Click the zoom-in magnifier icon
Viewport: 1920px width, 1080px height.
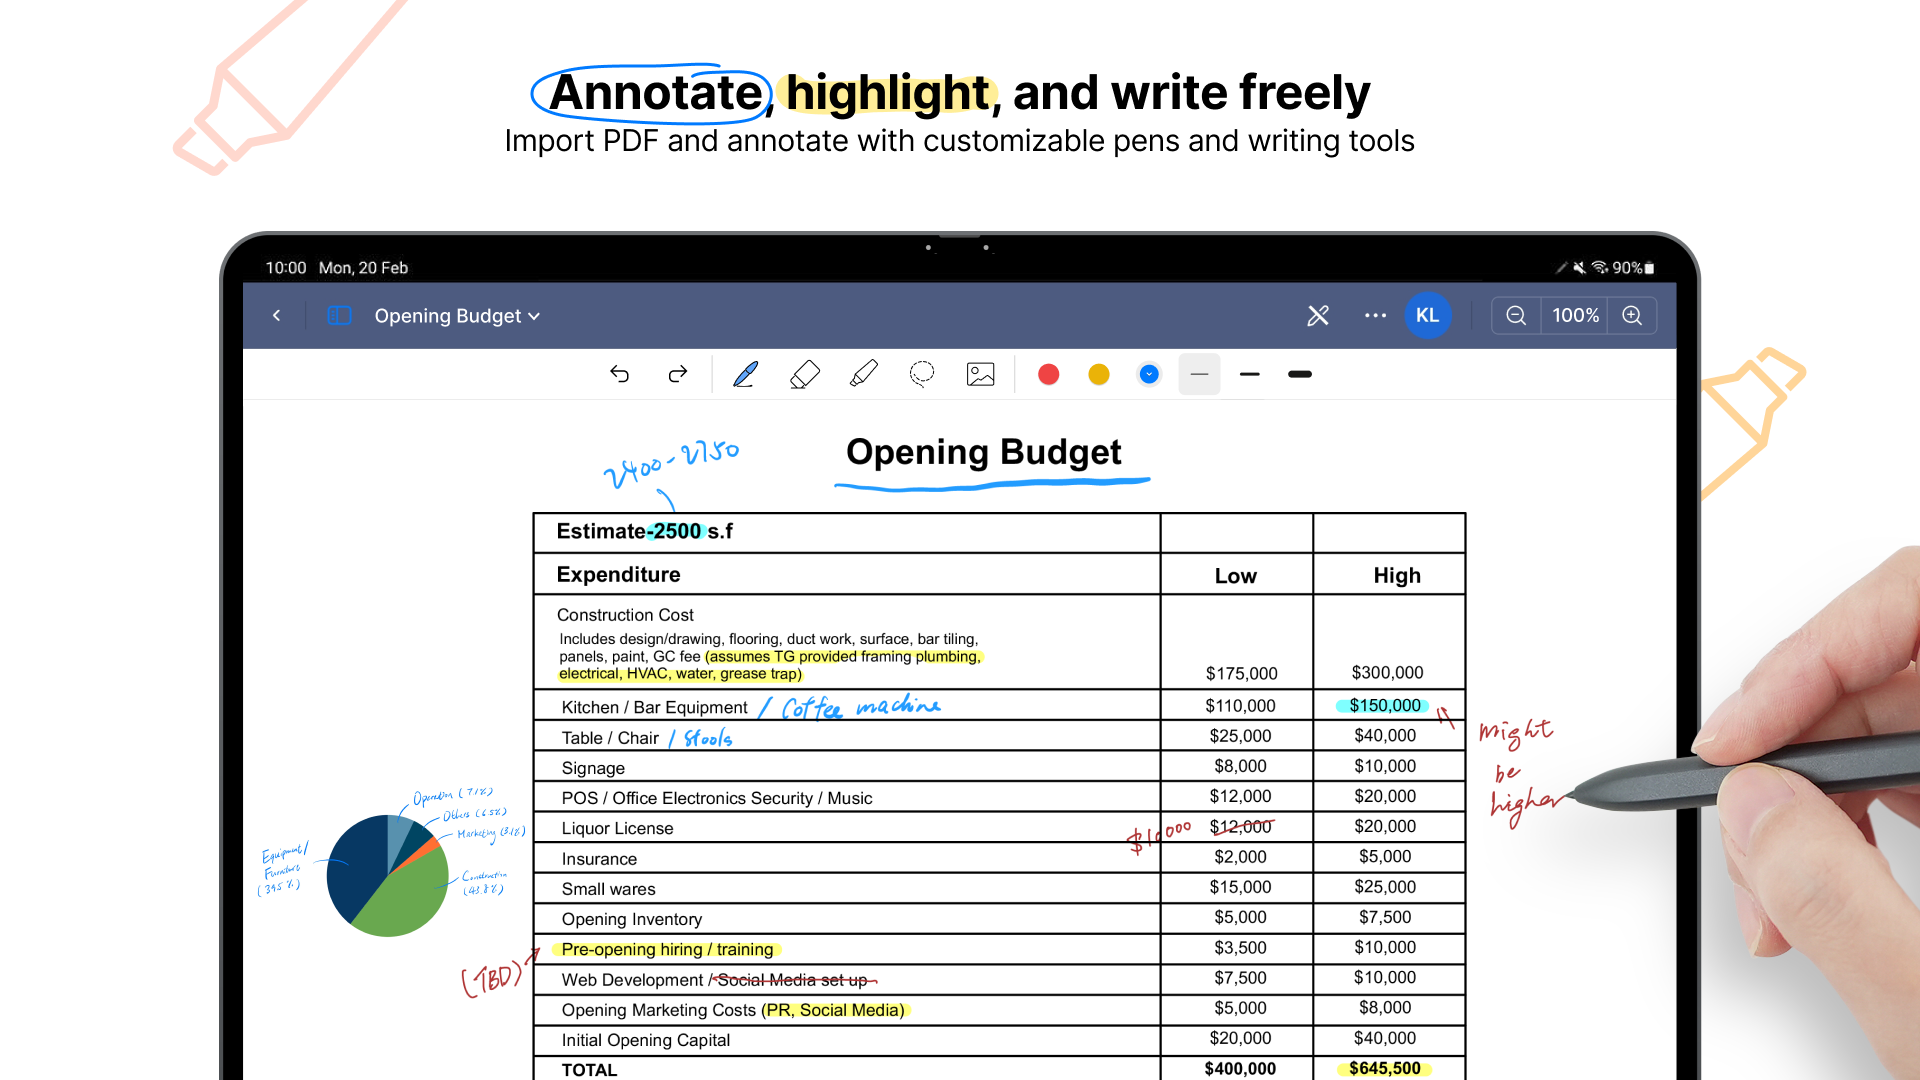pyautogui.click(x=1632, y=315)
